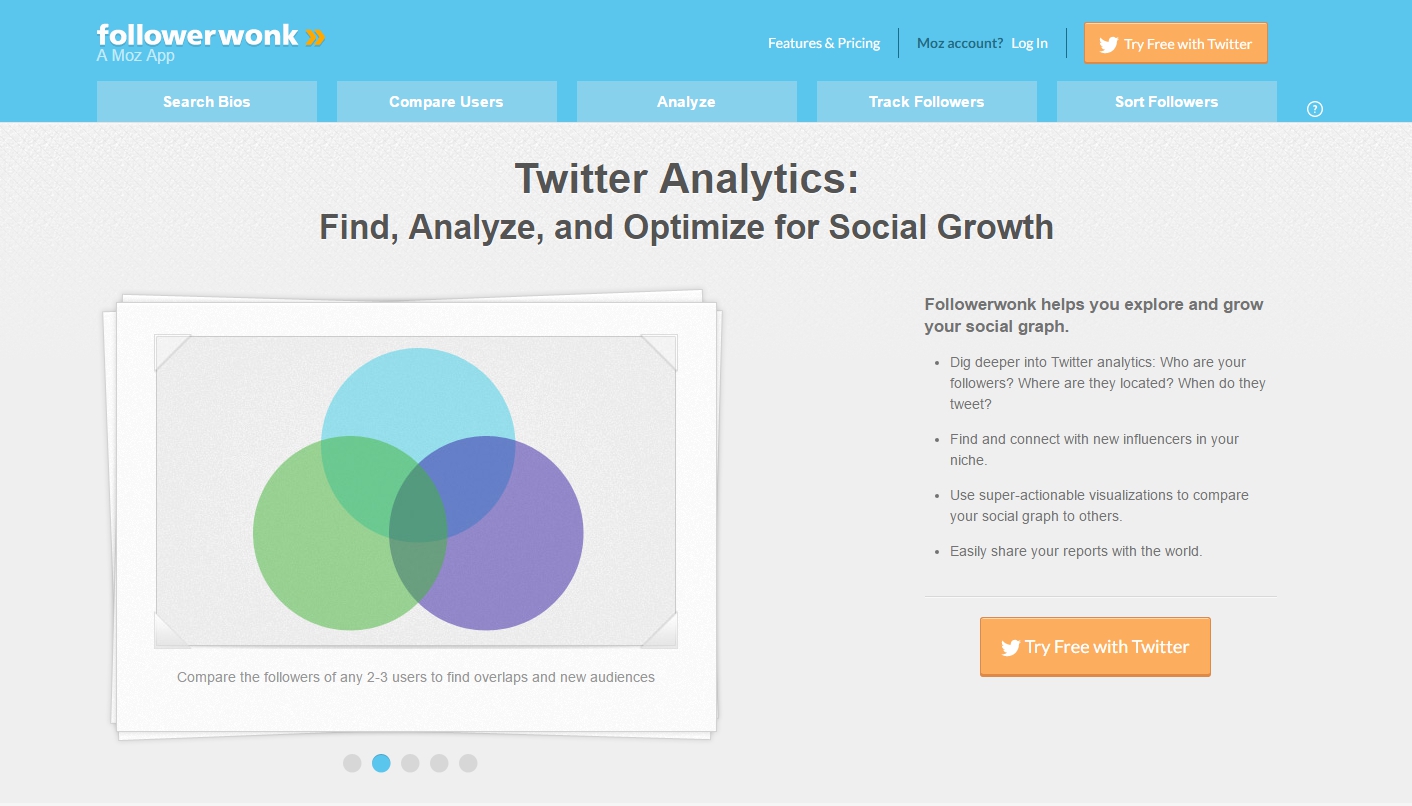Open the Track Followers tab

click(x=927, y=102)
